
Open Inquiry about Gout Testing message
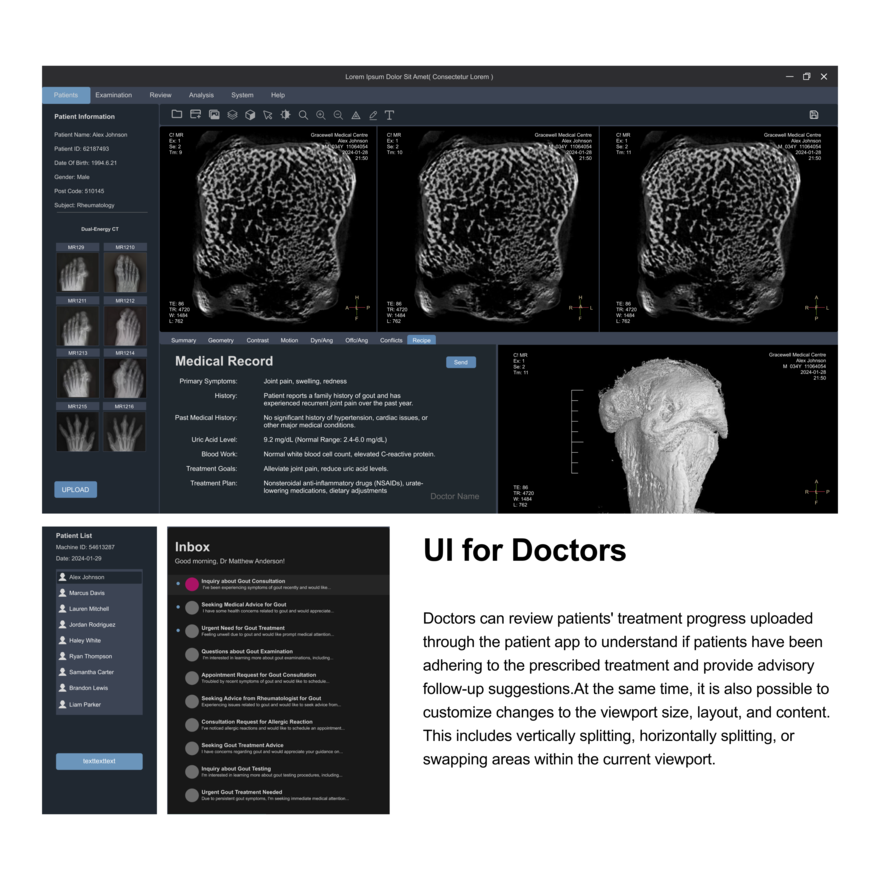[x=278, y=772]
